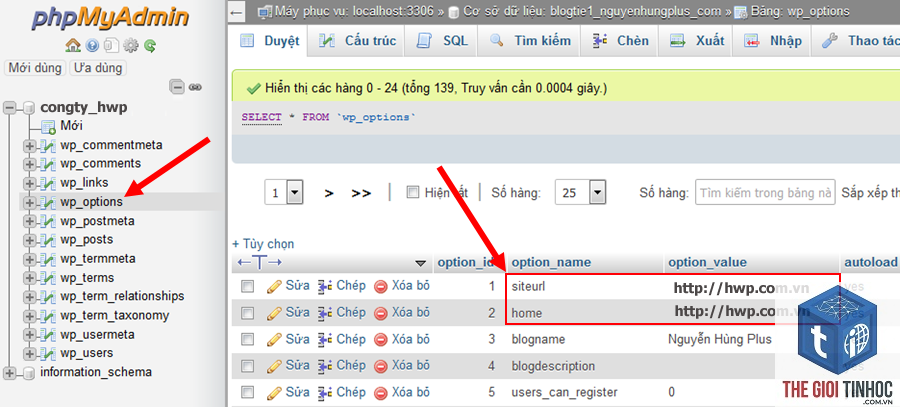
Task: Toggle the show-all rows checkbox
Action: point(413,192)
